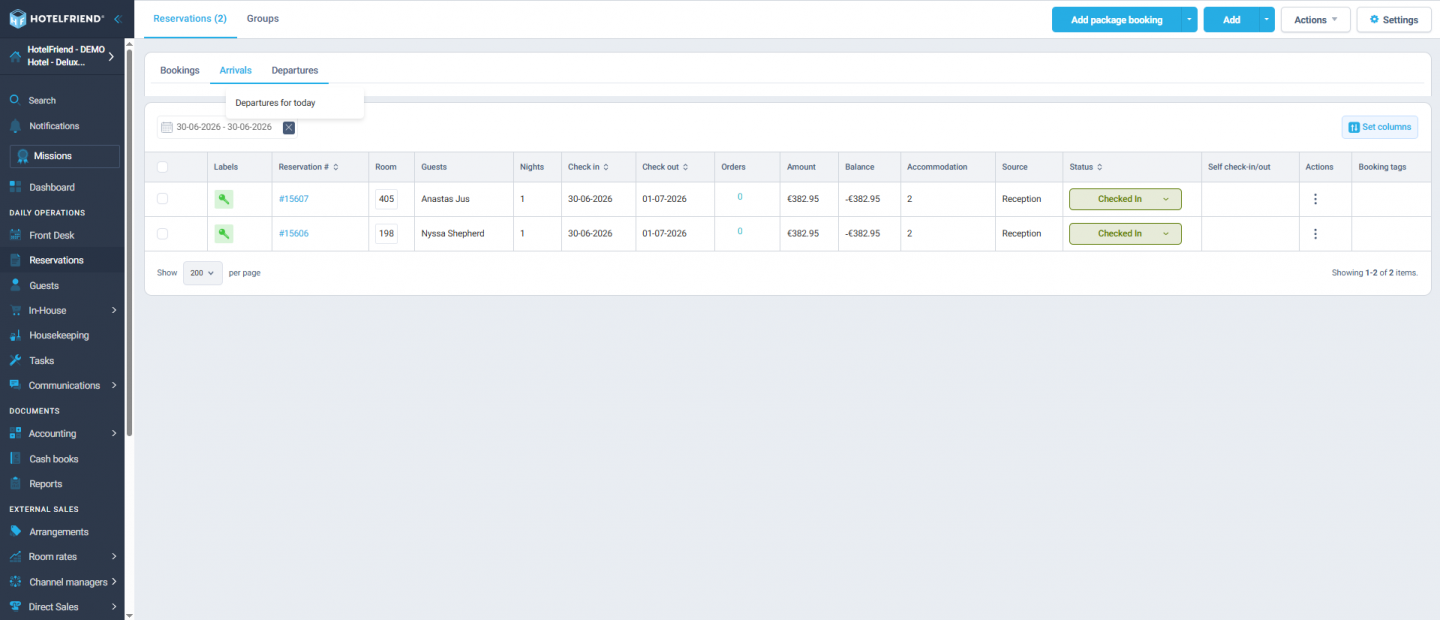Open reservation #15607 link

pyautogui.click(x=293, y=199)
